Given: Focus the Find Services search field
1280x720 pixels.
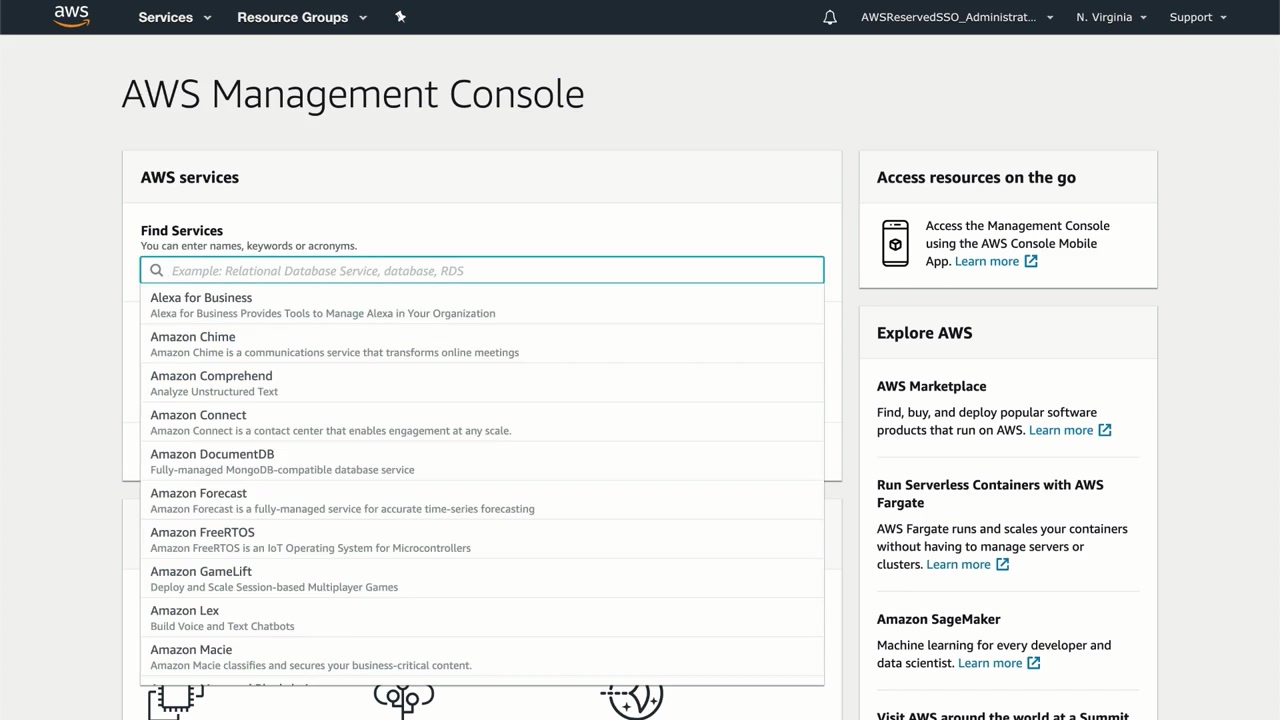Looking at the screenshot, I should tap(482, 270).
